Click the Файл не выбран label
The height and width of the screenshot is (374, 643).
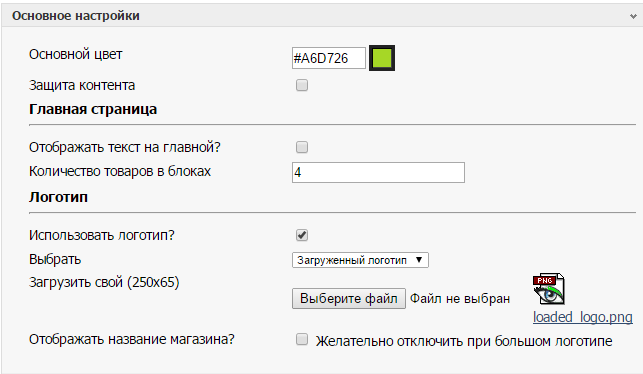[x=460, y=299]
